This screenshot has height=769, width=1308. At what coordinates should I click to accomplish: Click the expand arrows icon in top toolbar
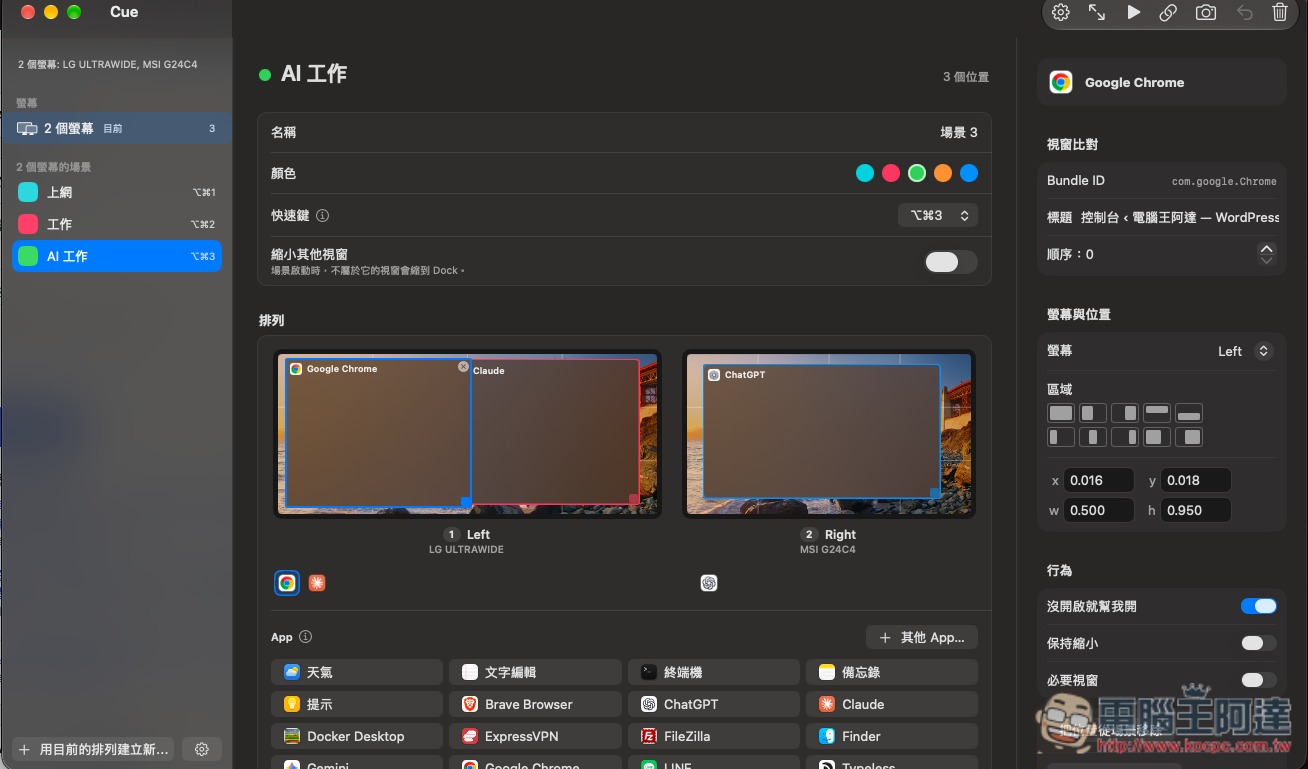(1097, 13)
